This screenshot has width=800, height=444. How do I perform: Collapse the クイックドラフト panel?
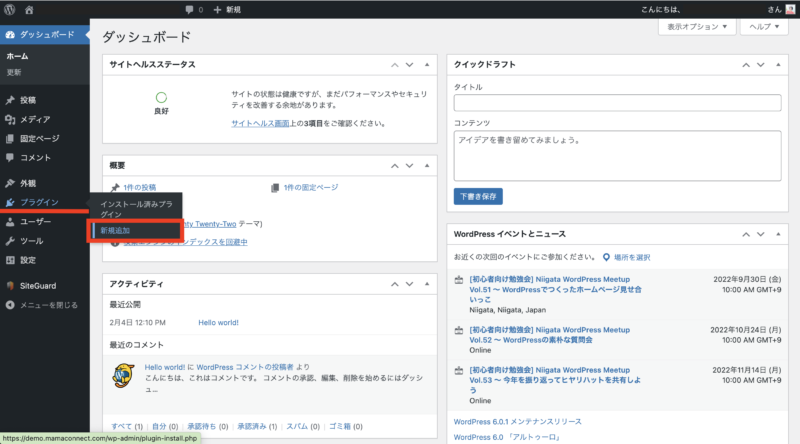tap(778, 65)
